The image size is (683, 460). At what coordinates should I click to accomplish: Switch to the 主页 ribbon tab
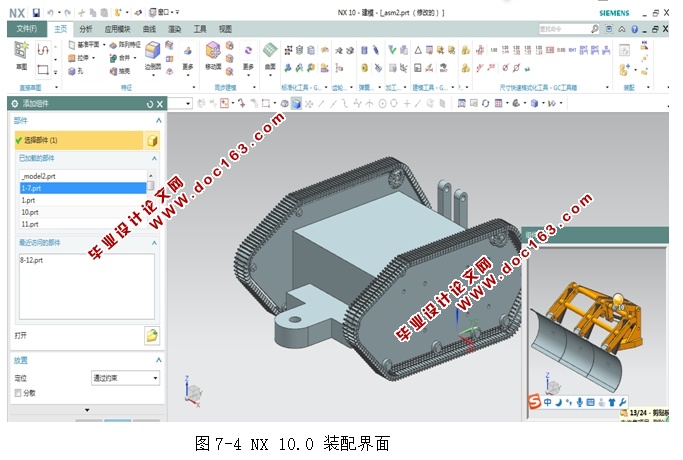click(x=61, y=29)
